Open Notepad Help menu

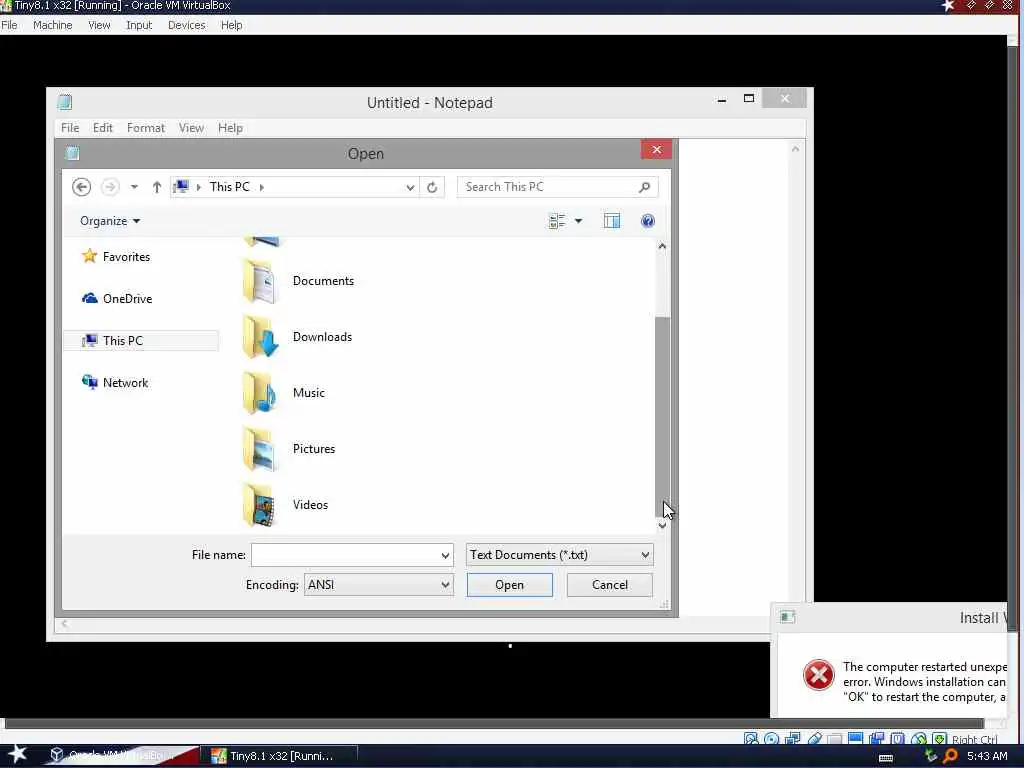pyautogui.click(x=231, y=128)
